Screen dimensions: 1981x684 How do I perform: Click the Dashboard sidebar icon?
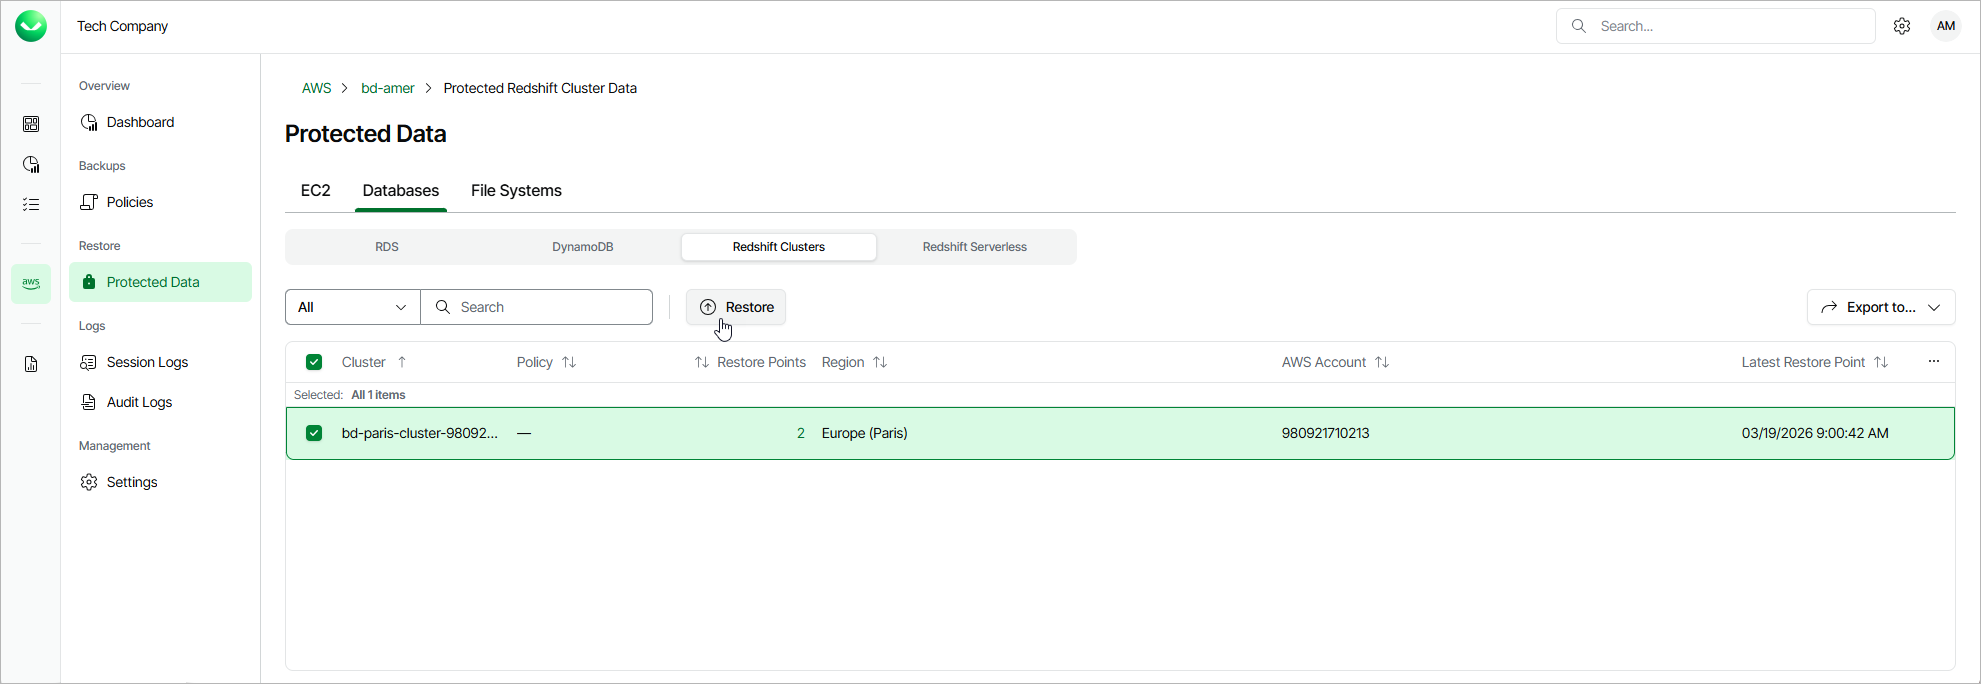(89, 122)
